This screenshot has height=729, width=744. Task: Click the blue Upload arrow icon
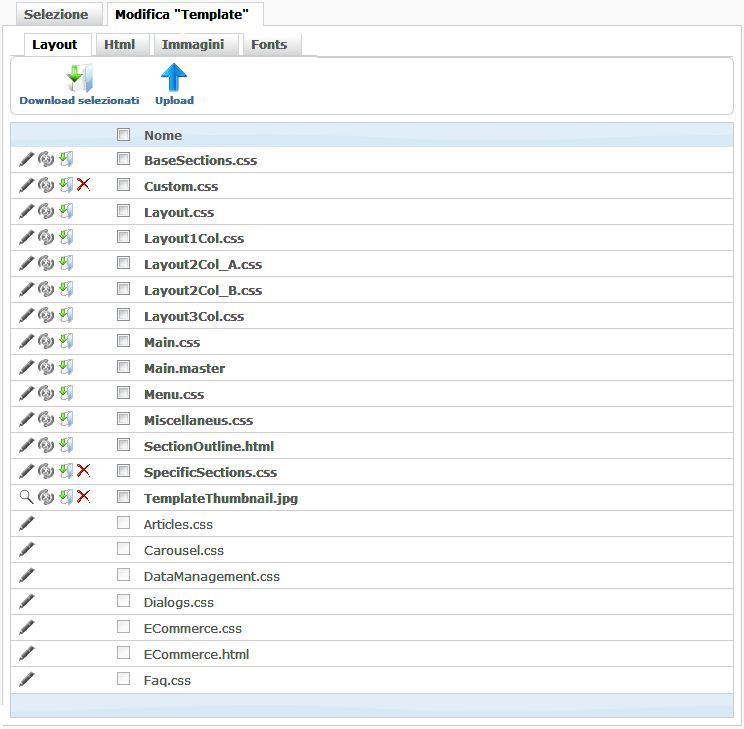point(174,78)
